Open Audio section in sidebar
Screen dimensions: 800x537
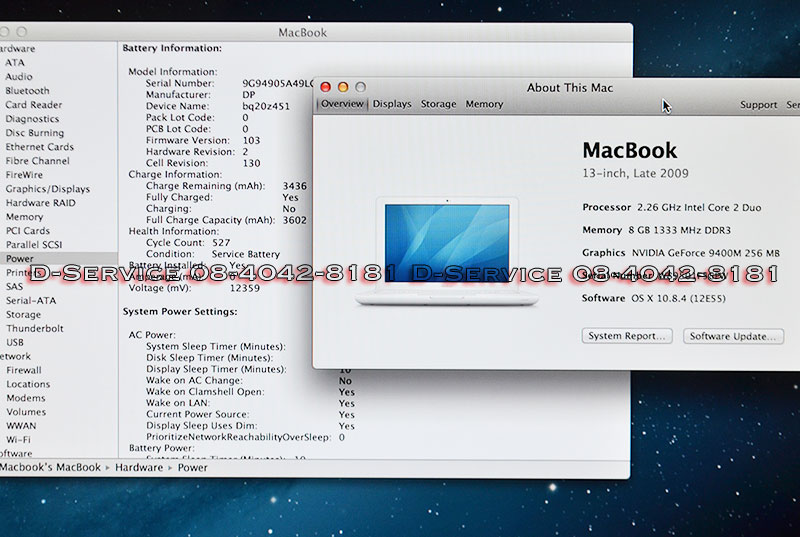pos(18,76)
